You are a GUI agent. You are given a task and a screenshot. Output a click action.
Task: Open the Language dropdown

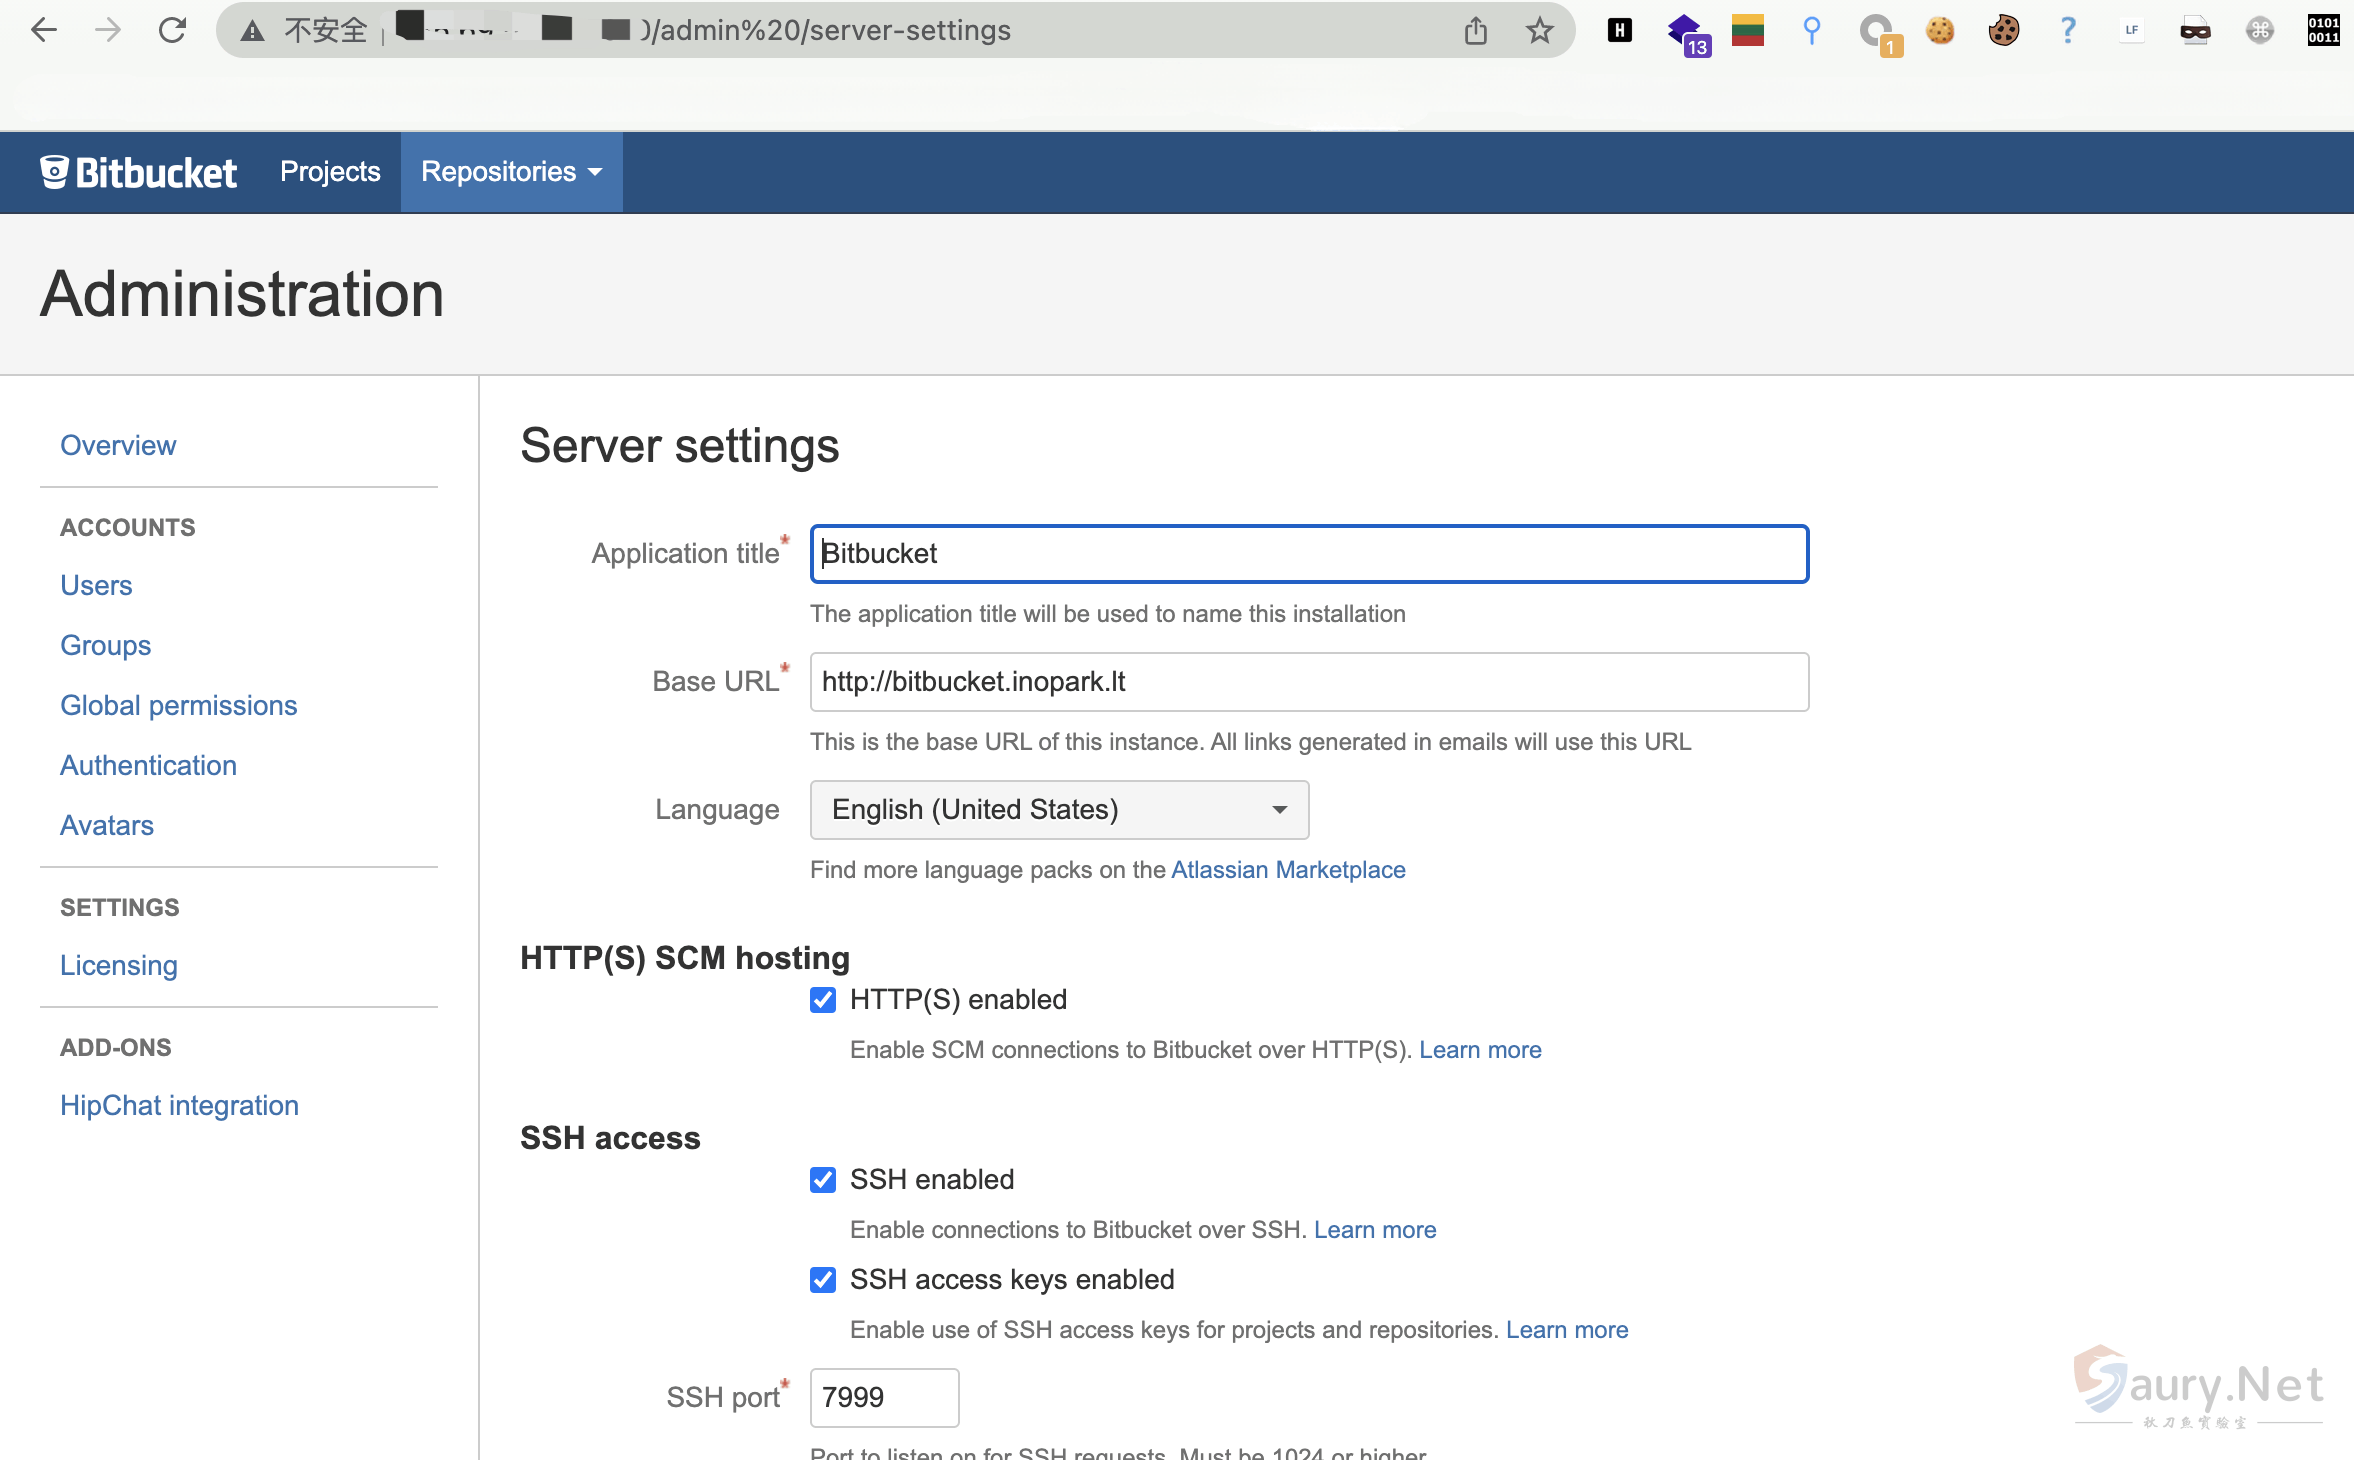click(1059, 810)
